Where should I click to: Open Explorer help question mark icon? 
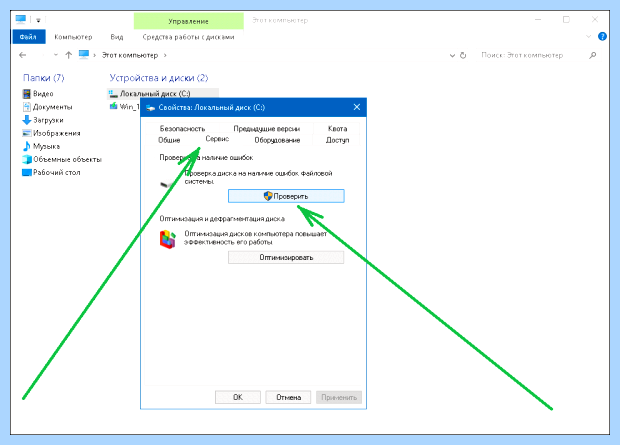(x=602, y=36)
